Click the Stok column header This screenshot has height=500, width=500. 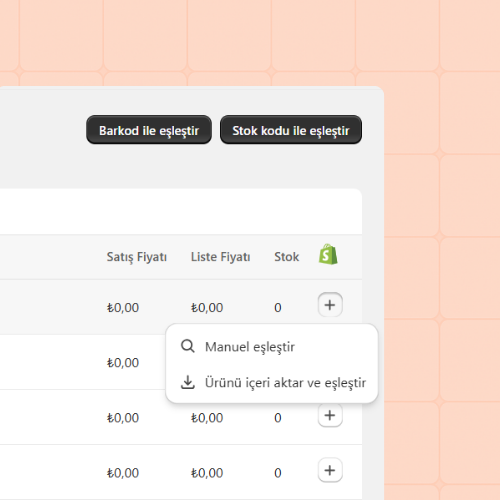point(287,257)
